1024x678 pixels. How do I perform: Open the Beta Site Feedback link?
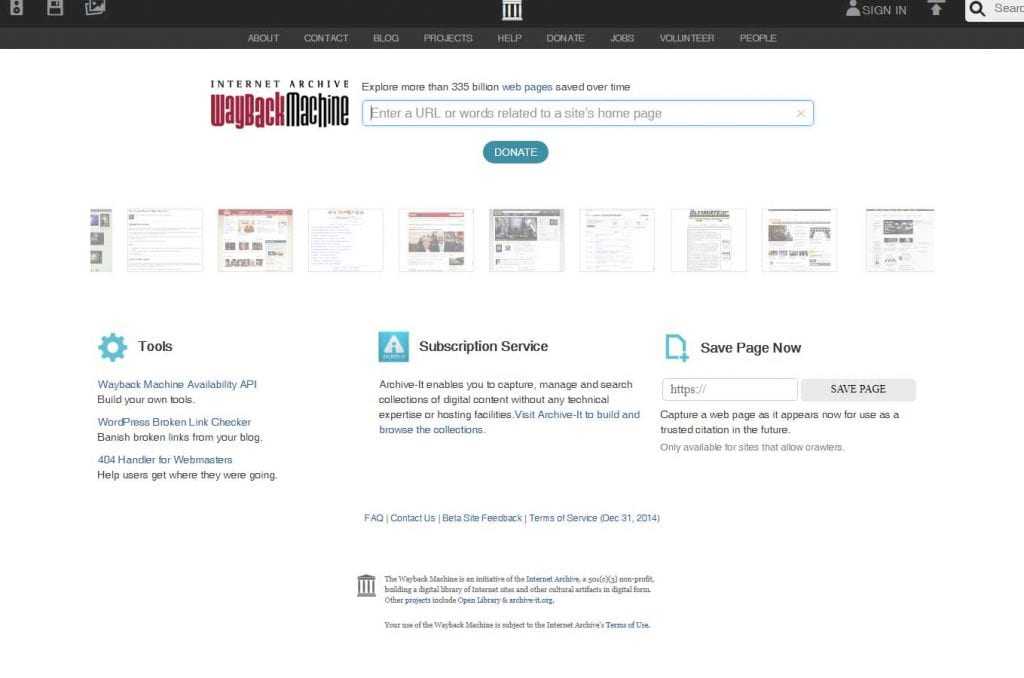[482, 518]
